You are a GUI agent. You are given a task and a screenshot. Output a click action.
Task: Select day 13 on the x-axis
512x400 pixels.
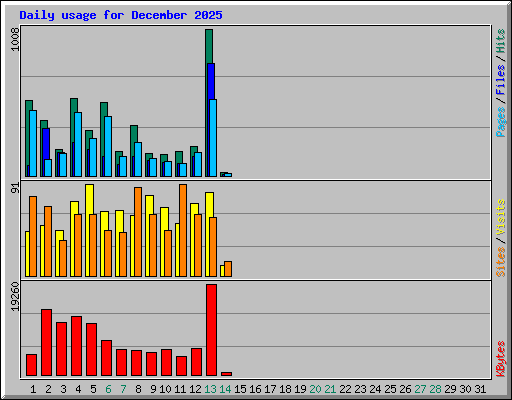(210, 389)
